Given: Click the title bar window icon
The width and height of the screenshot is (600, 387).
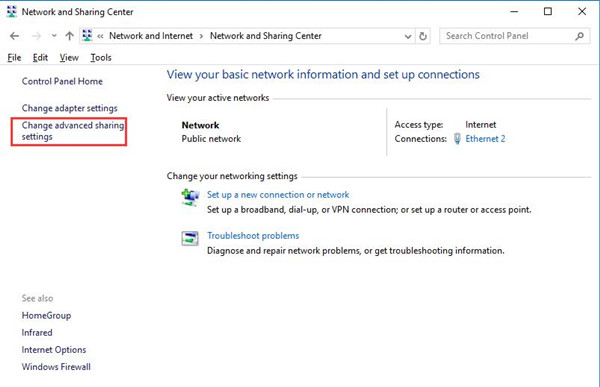Looking at the screenshot, I should point(12,12).
